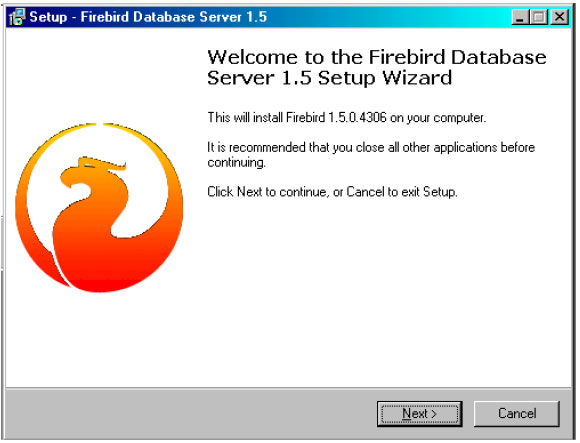
Task: Cancel the Firebird installation
Action: coord(517,413)
